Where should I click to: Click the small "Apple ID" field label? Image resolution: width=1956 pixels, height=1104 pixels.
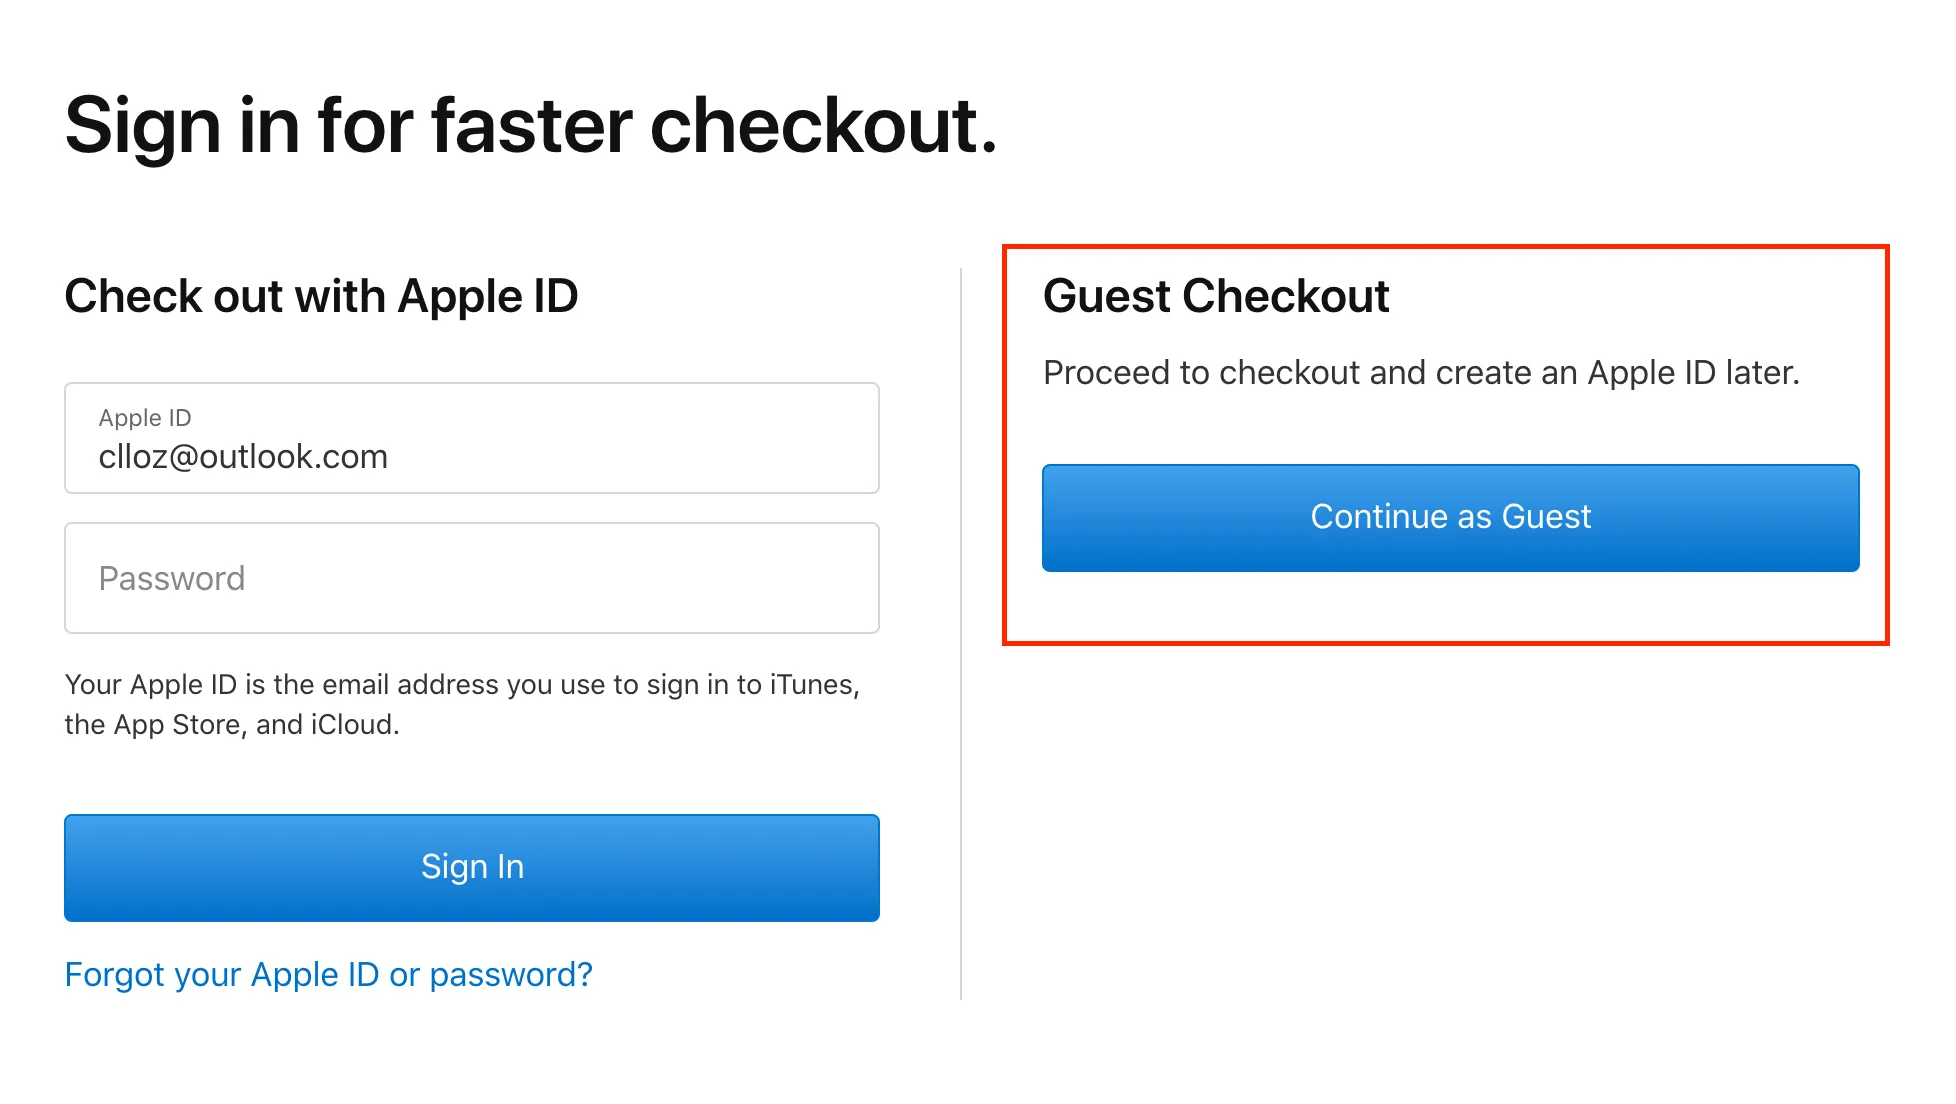[145, 418]
